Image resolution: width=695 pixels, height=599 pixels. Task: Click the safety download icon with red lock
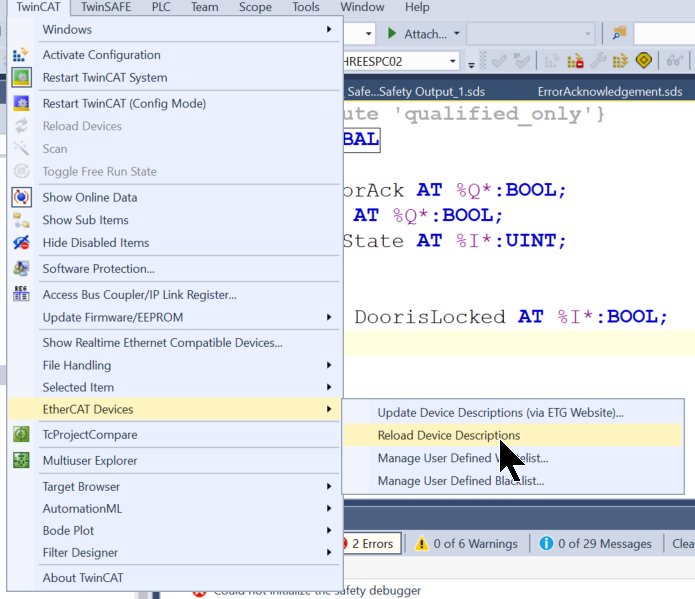pyautogui.click(x=575, y=61)
